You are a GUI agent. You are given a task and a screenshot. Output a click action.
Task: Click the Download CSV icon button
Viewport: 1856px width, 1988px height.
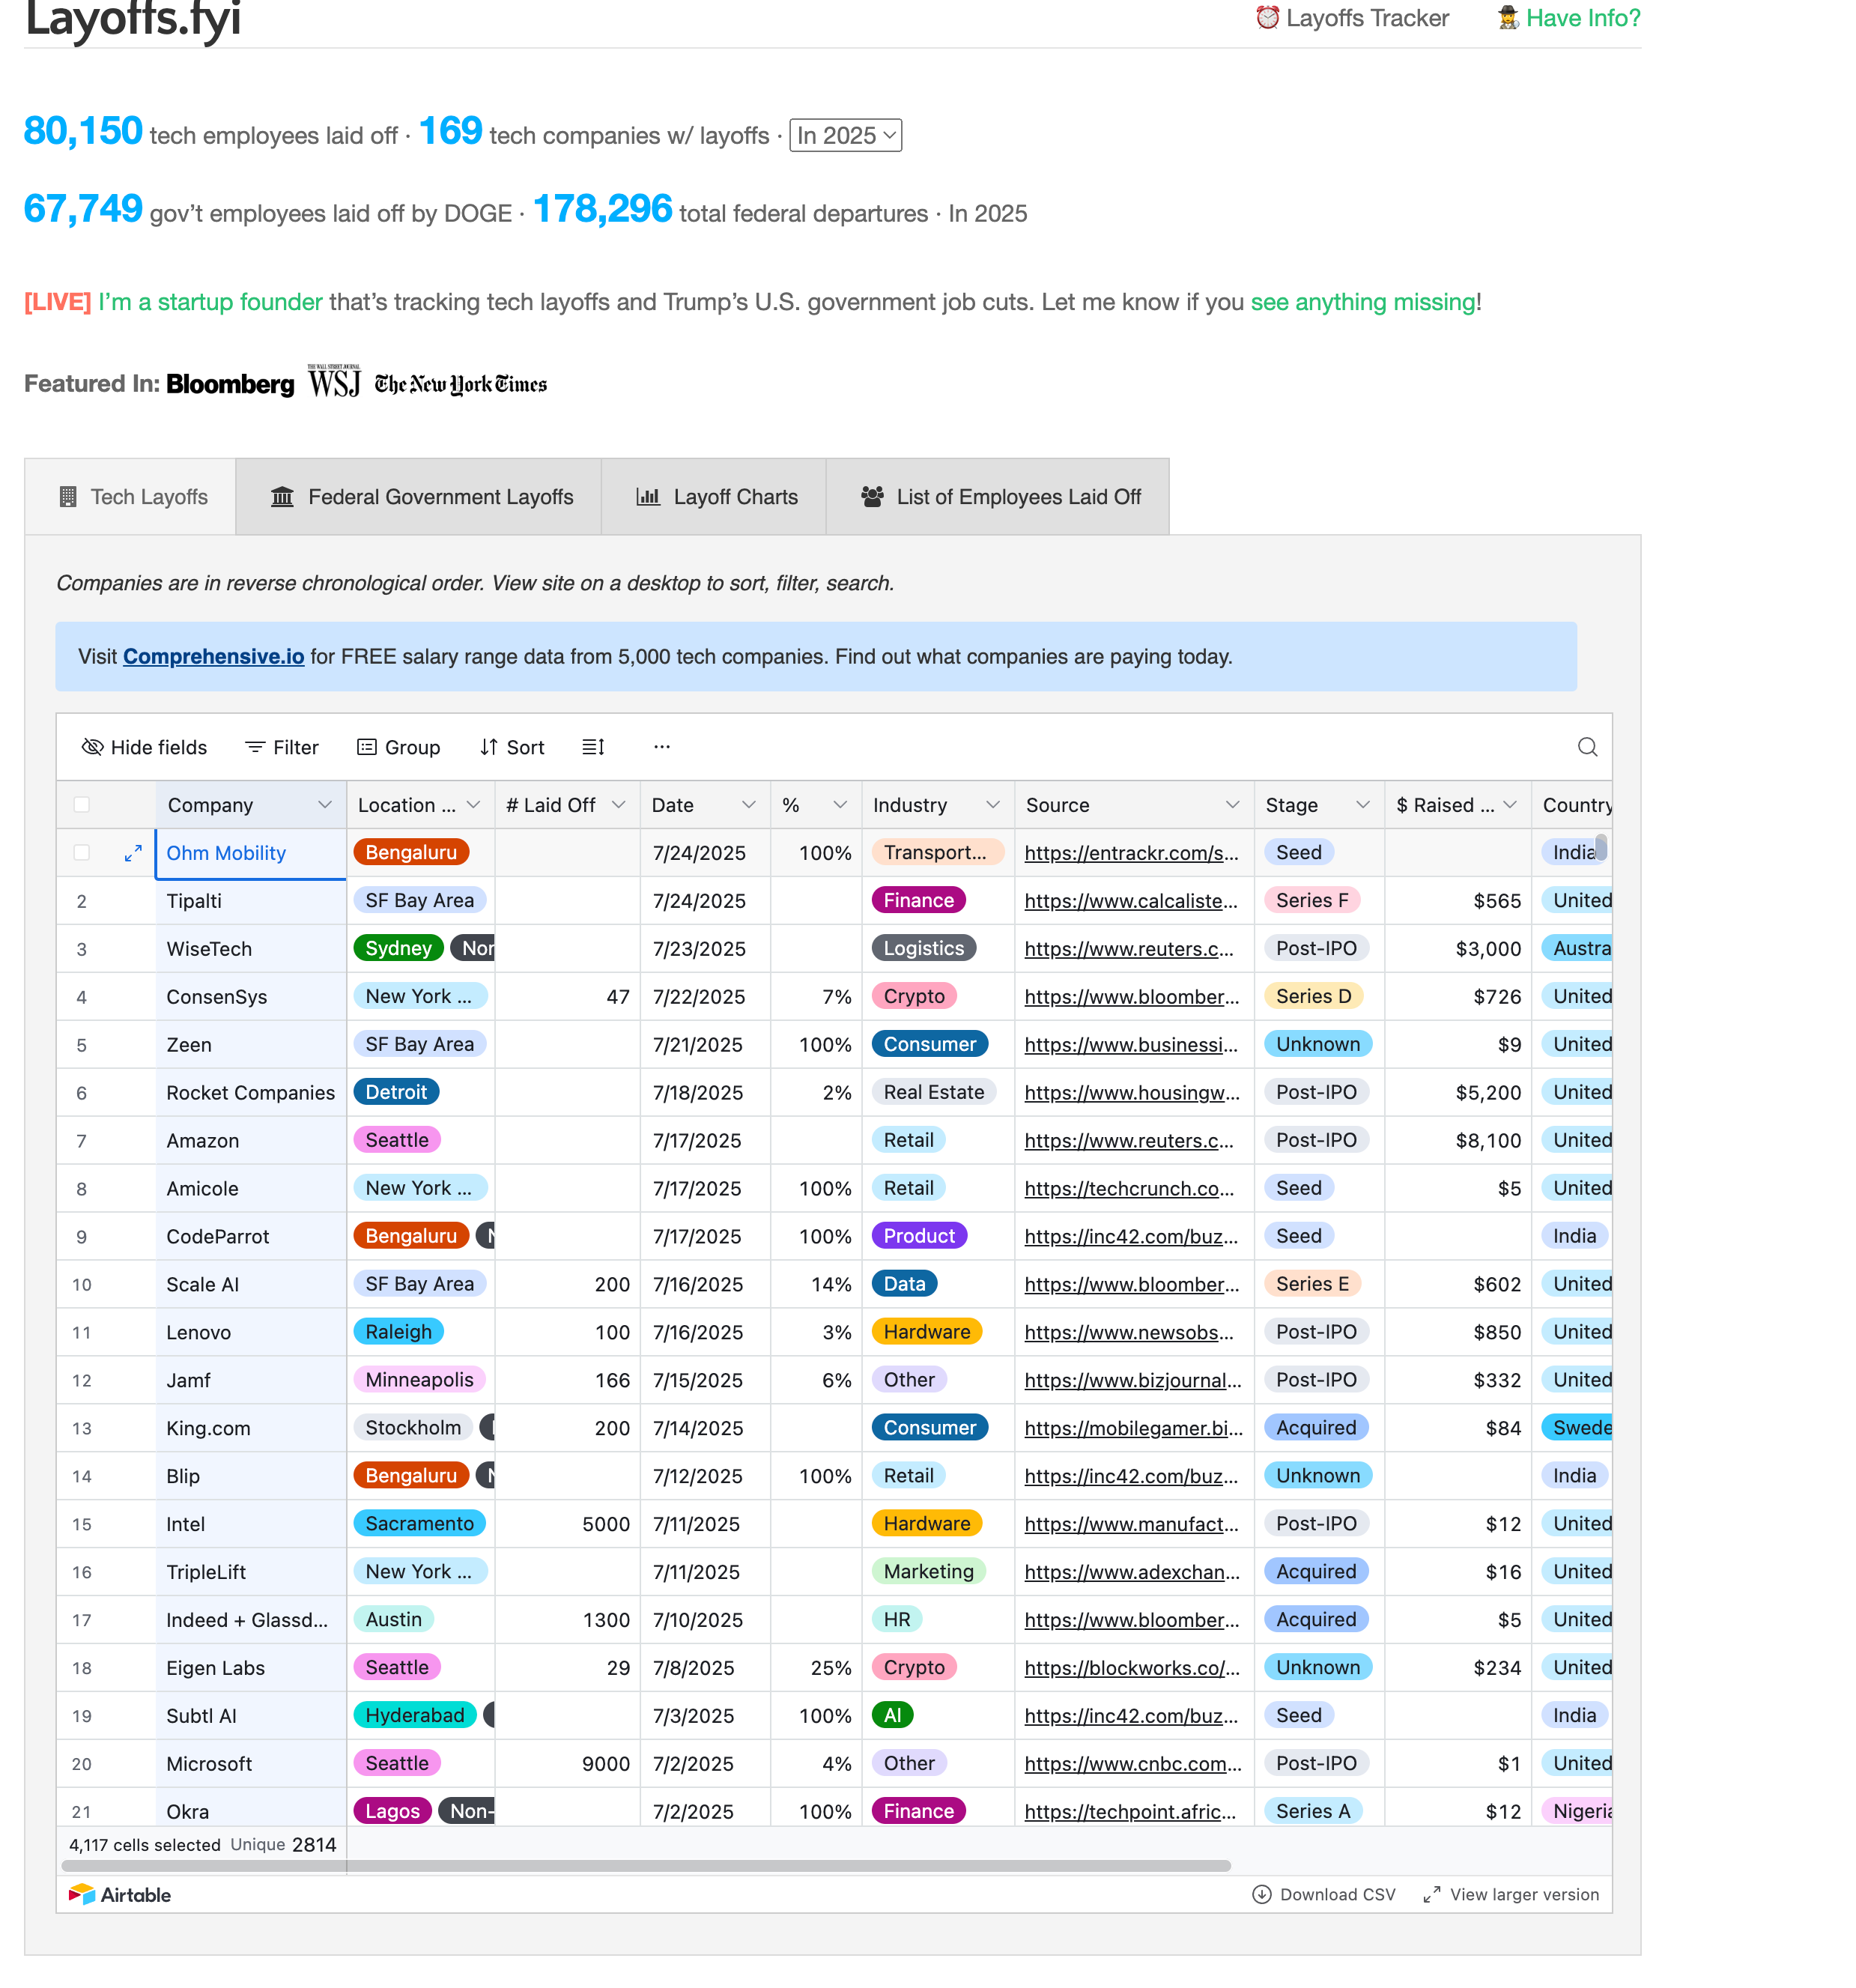[x=1261, y=1894]
